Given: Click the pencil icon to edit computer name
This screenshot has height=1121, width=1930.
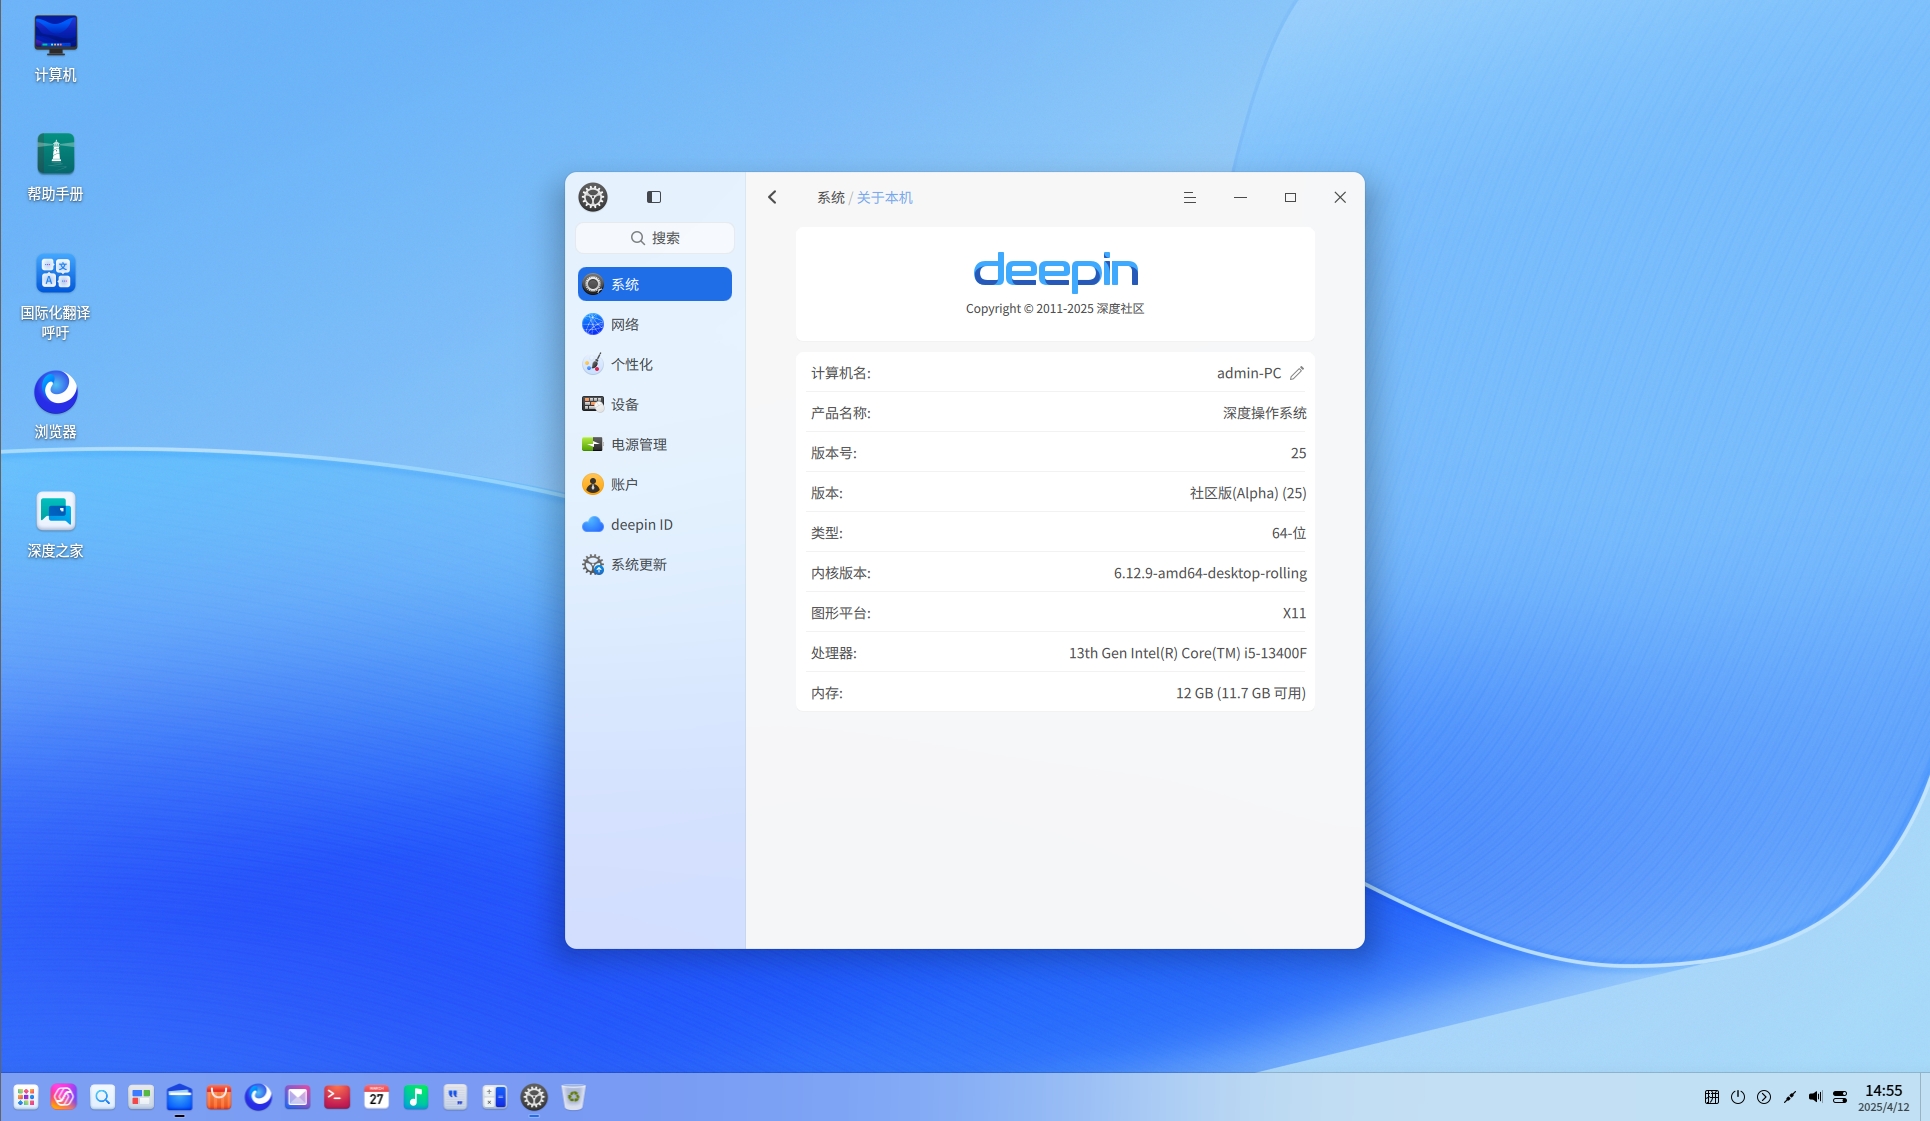Looking at the screenshot, I should point(1297,373).
